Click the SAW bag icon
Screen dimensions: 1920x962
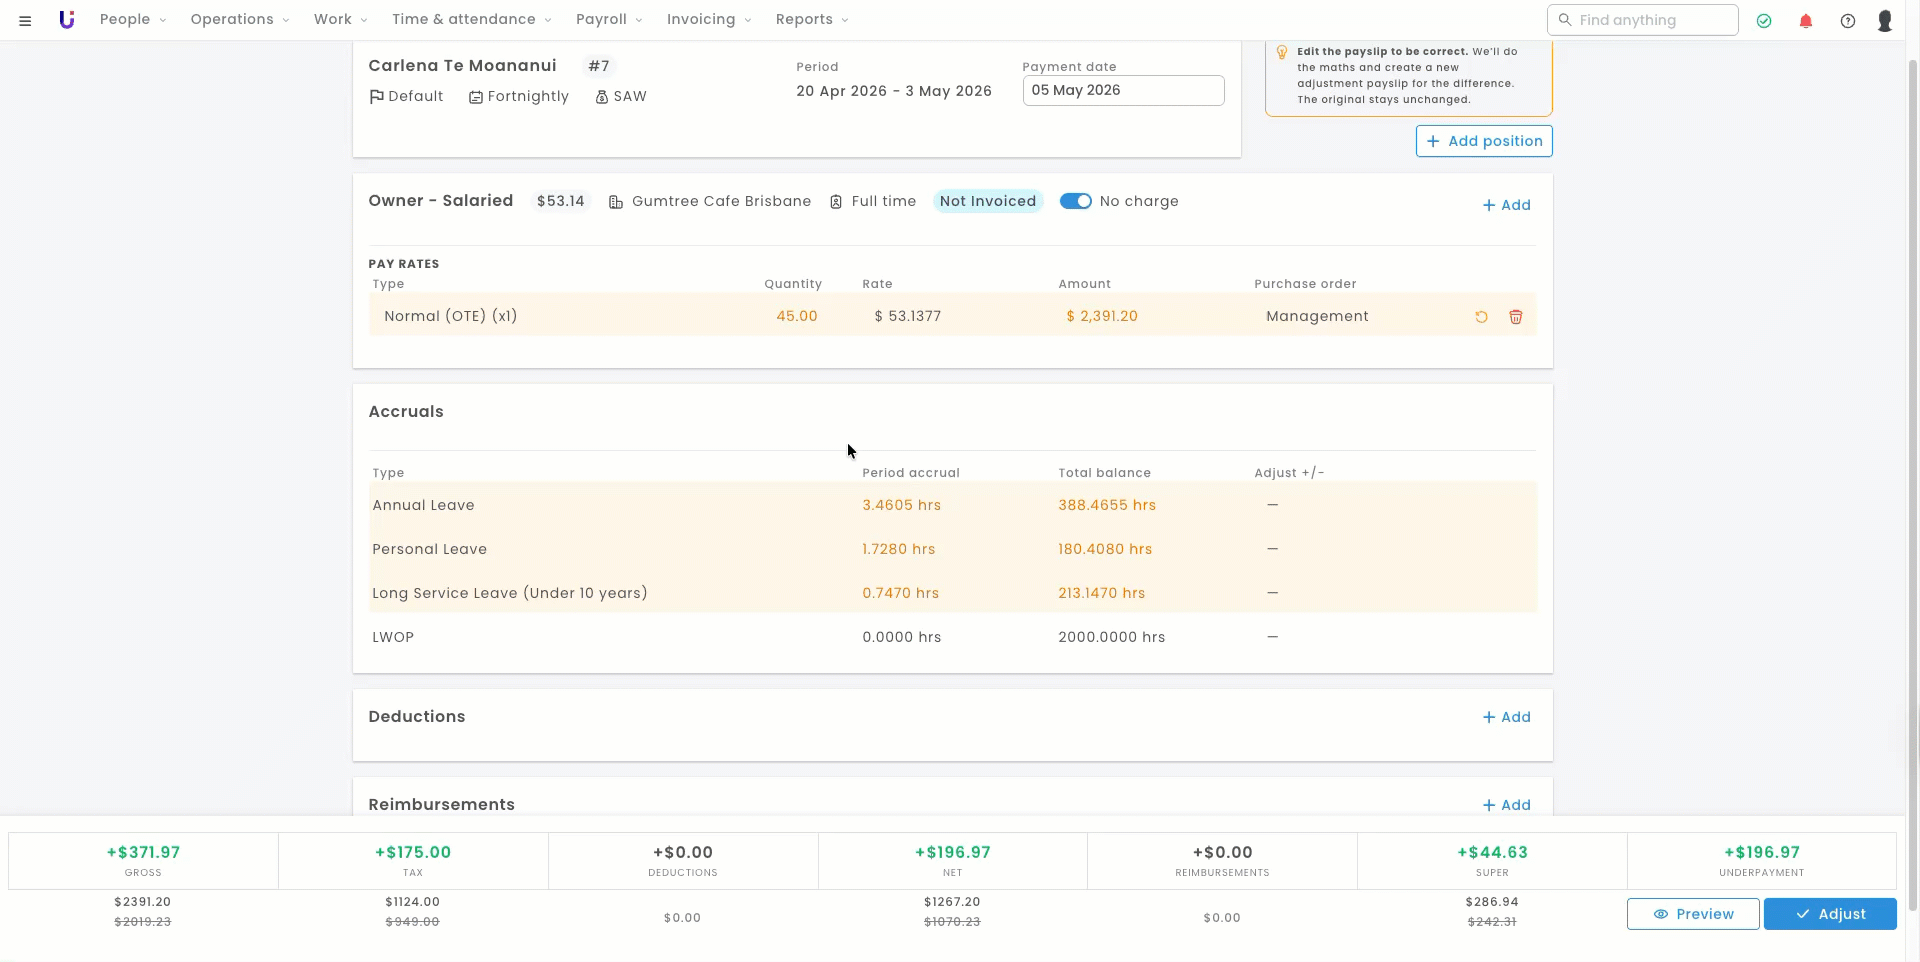point(602,97)
